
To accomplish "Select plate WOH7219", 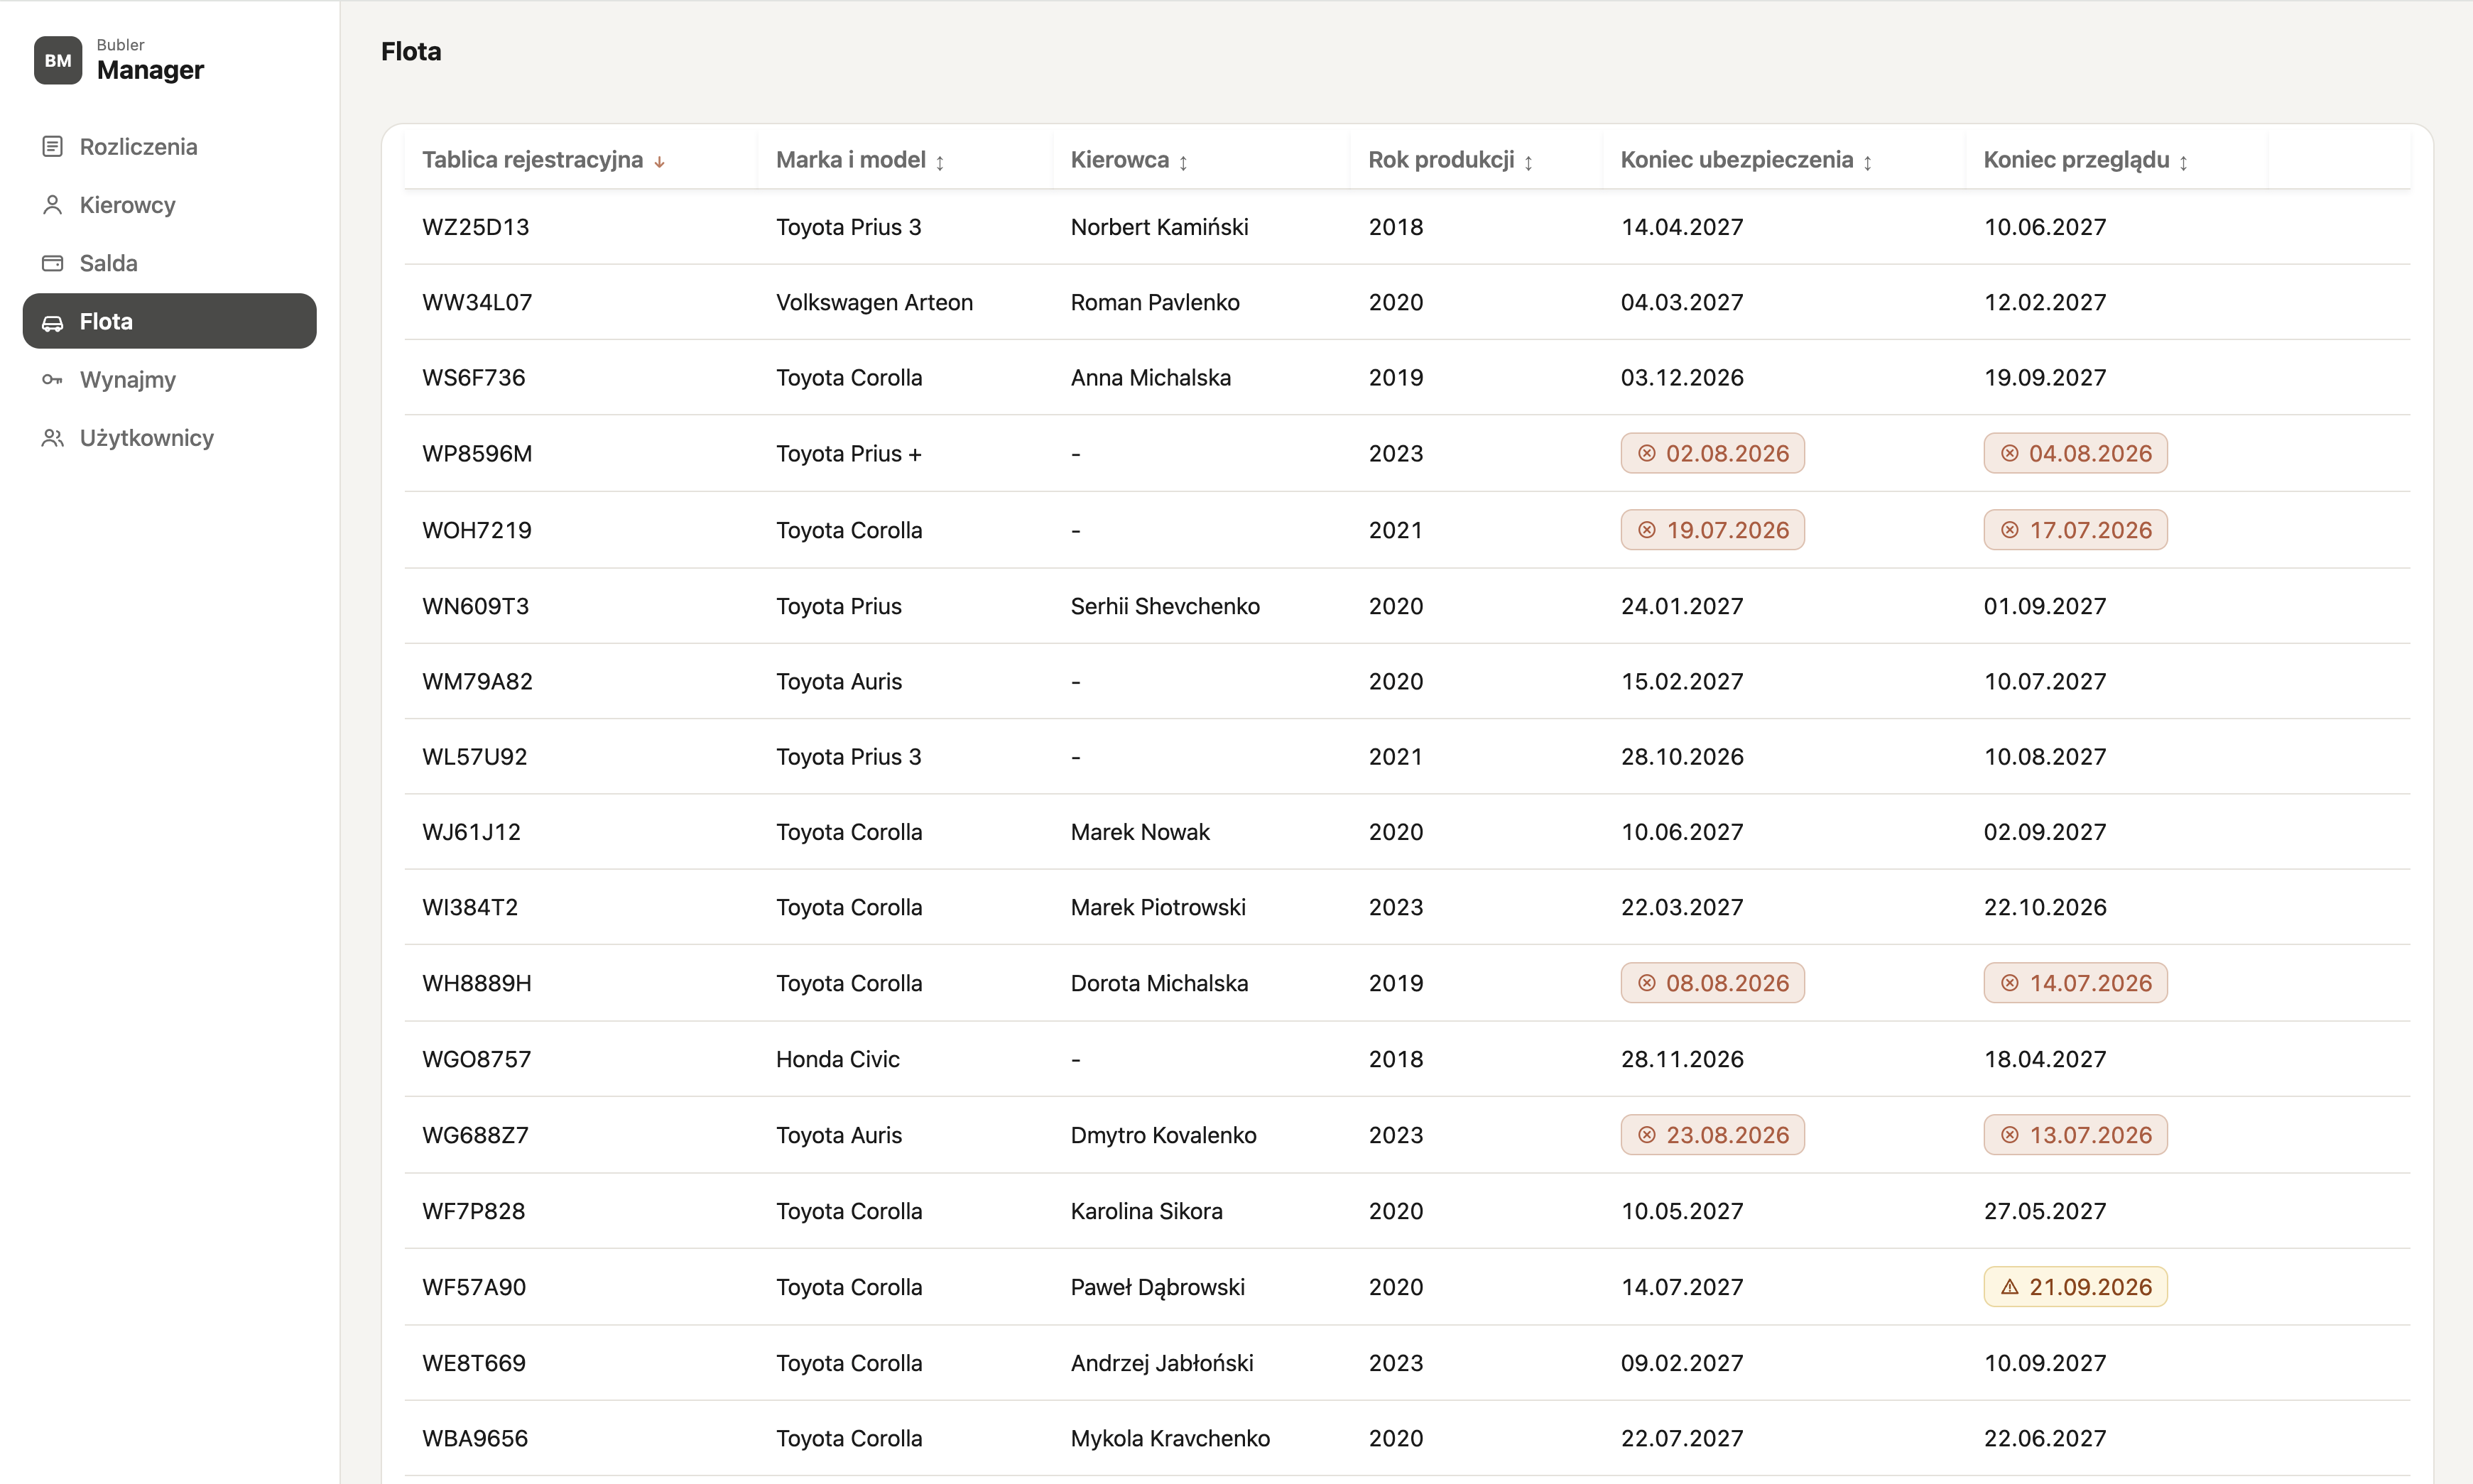I will 477,530.
